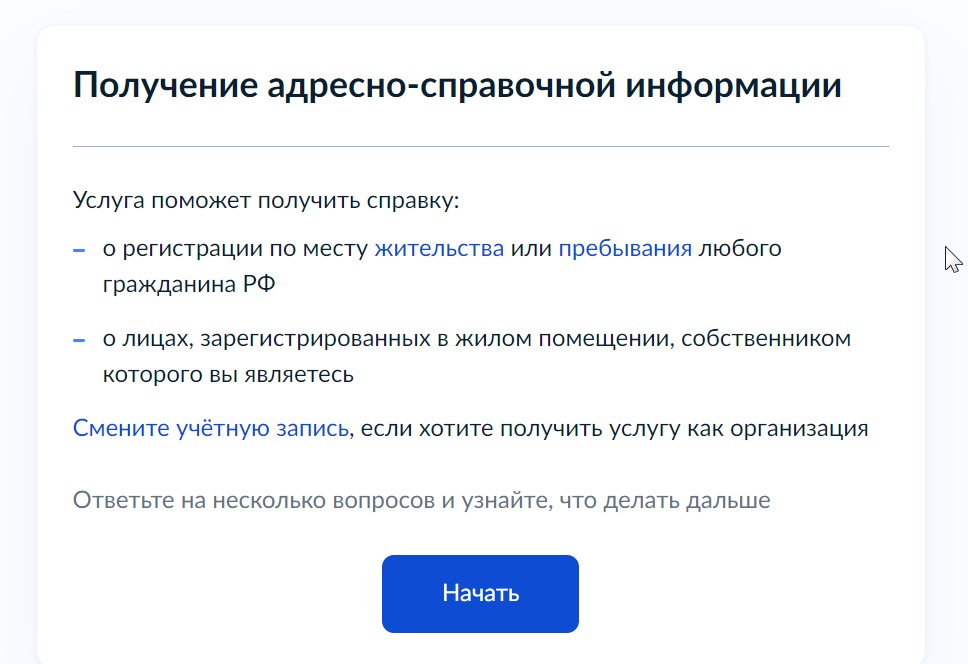Click the divider line under the heading
This screenshot has width=968, height=664.
(x=480, y=147)
